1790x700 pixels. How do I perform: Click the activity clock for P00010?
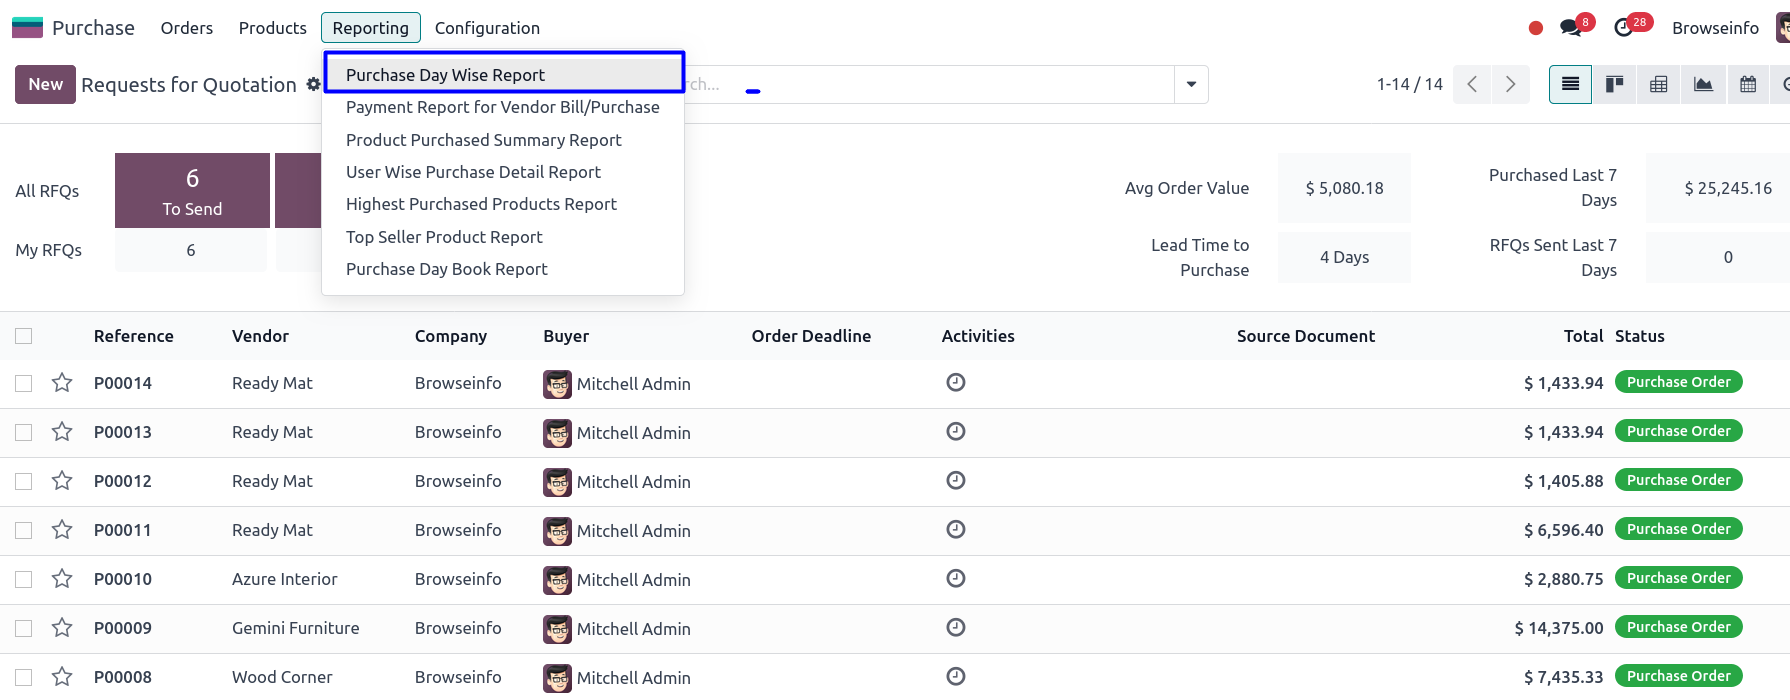coord(956,579)
